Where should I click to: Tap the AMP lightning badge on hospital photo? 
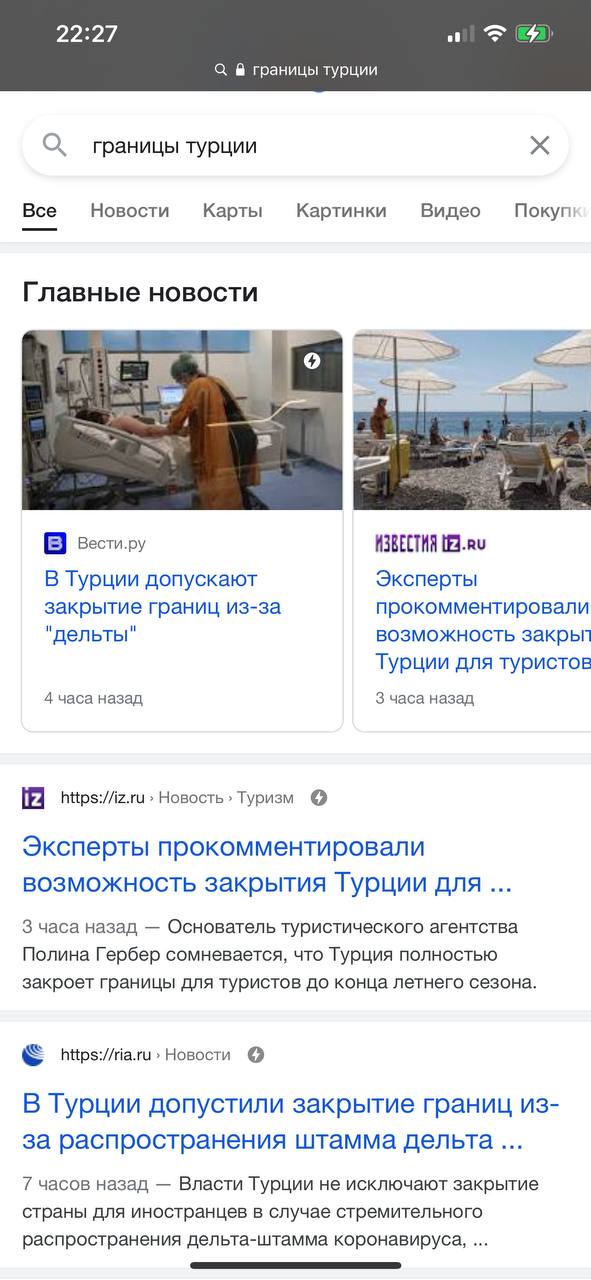pyautogui.click(x=312, y=360)
